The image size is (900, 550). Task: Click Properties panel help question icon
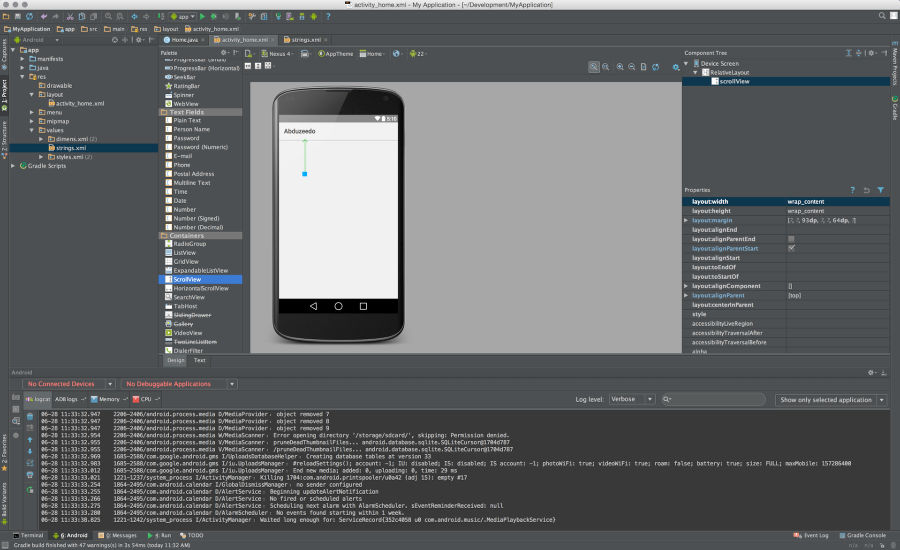(x=852, y=190)
